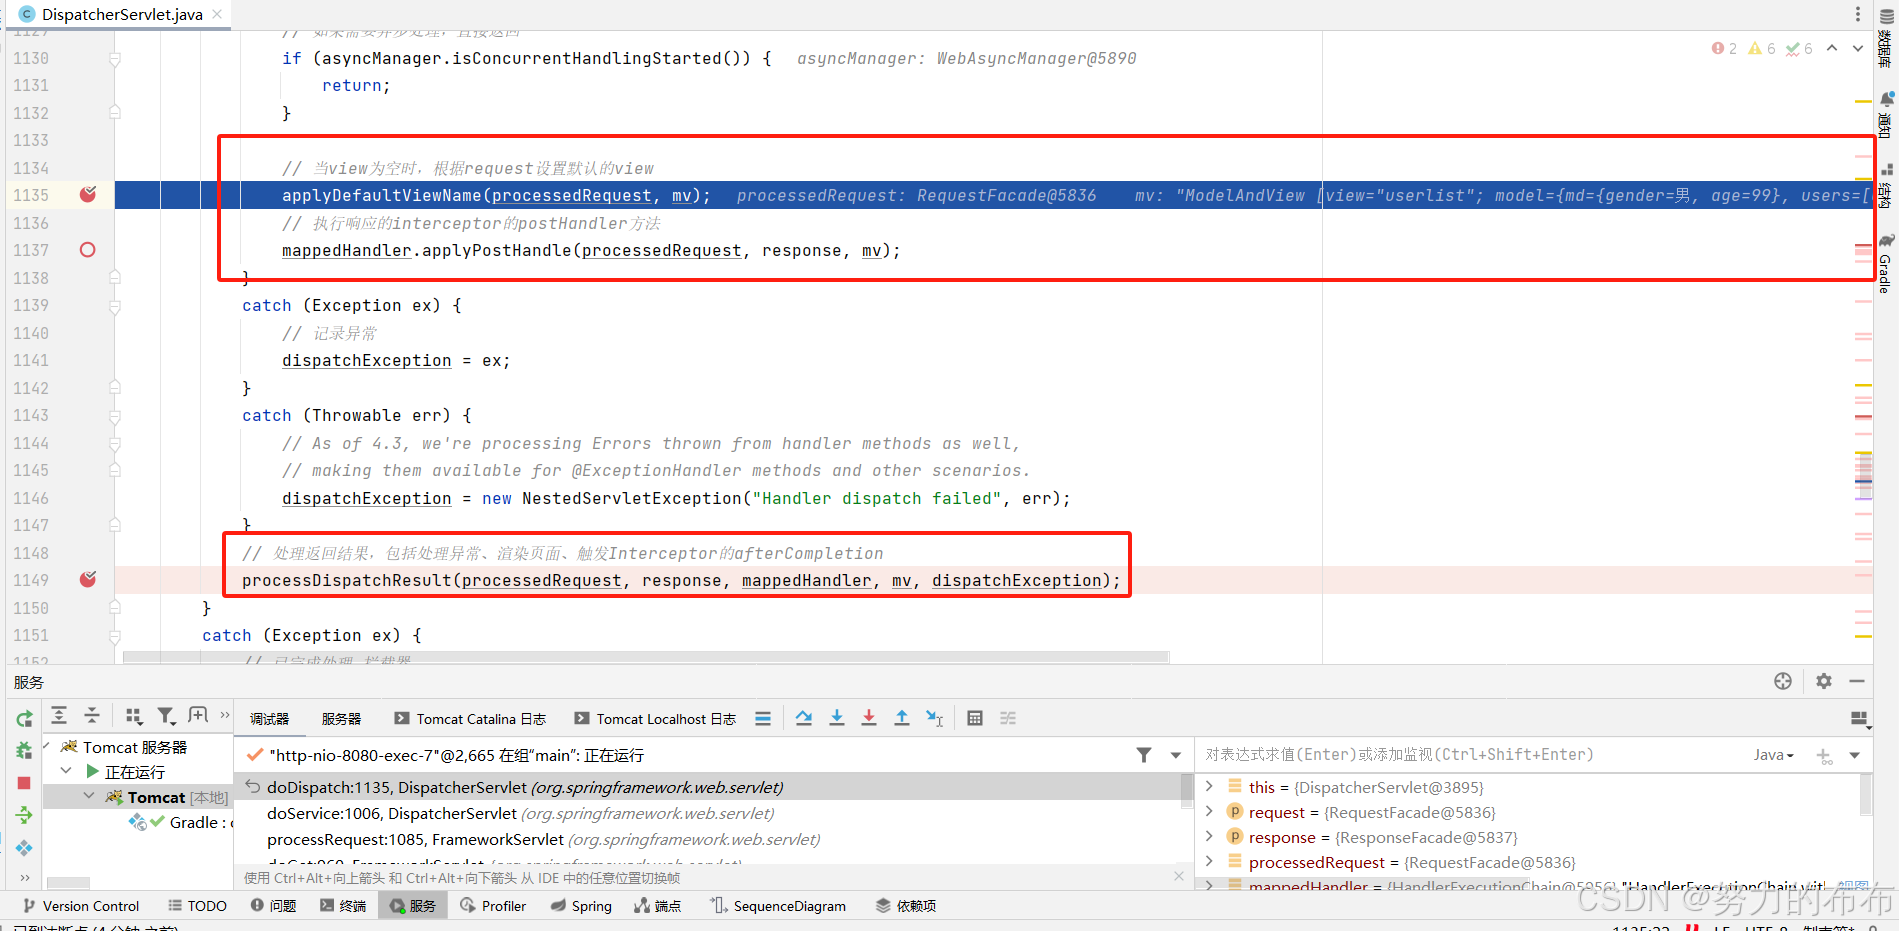Open the Version Control tool window
Image resolution: width=1899 pixels, height=931 pixels.
click(81, 906)
